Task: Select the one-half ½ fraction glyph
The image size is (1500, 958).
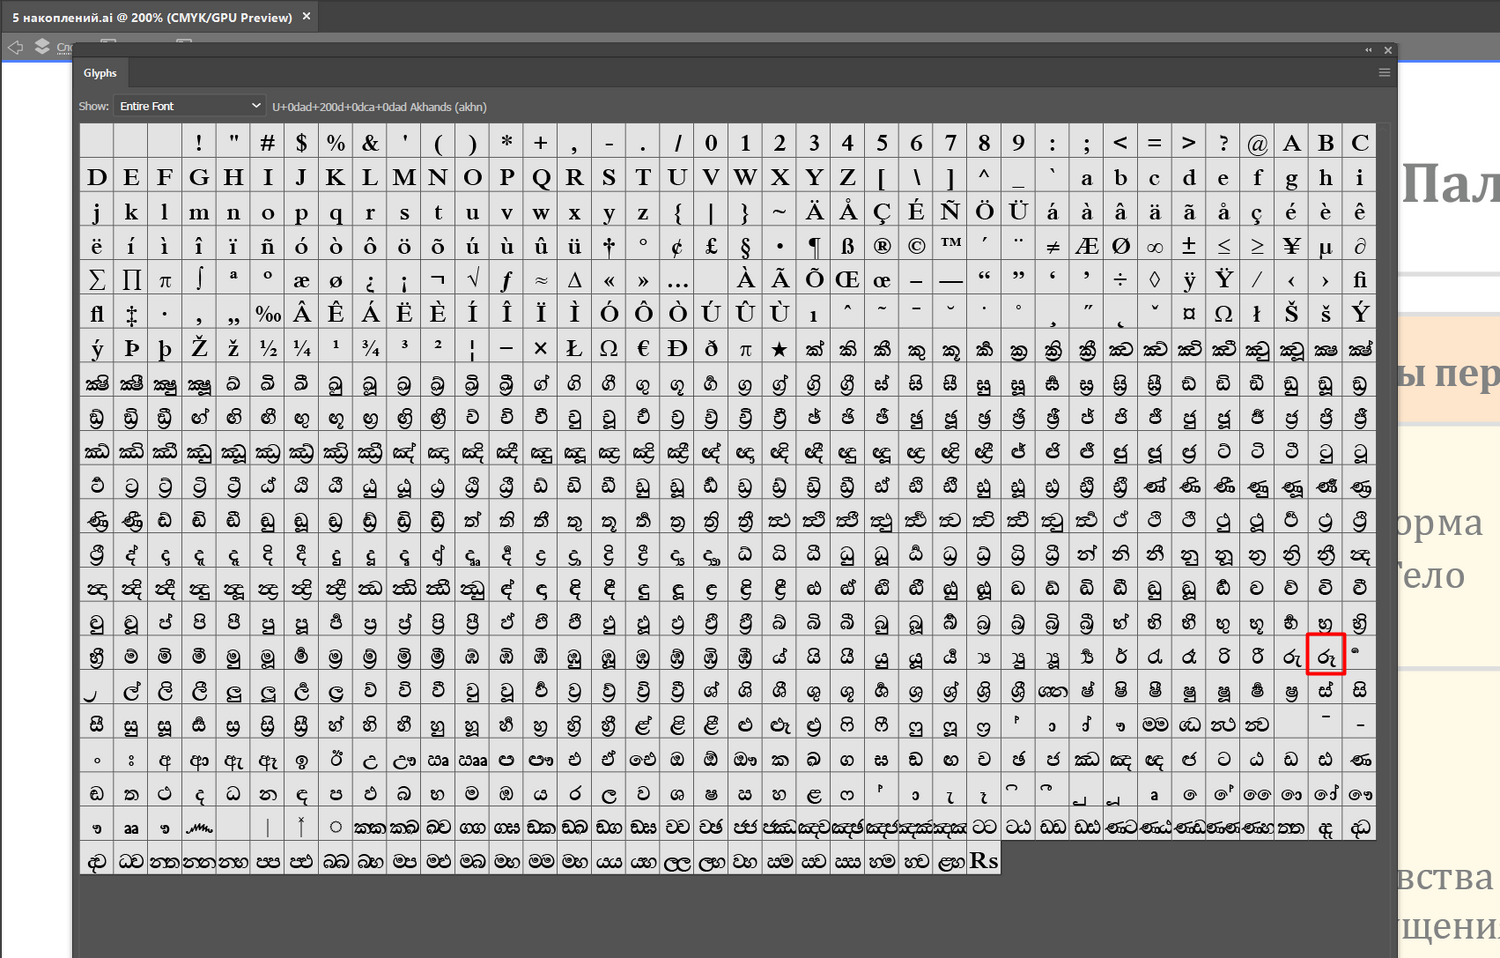Action: tap(267, 348)
